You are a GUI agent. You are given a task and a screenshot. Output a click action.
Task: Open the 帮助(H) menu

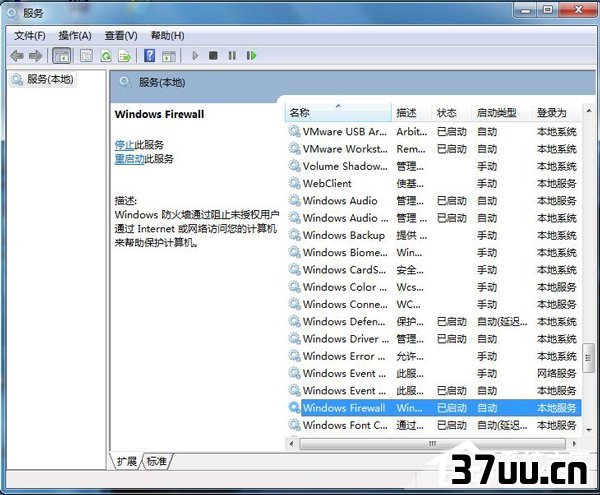click(167, 36)
